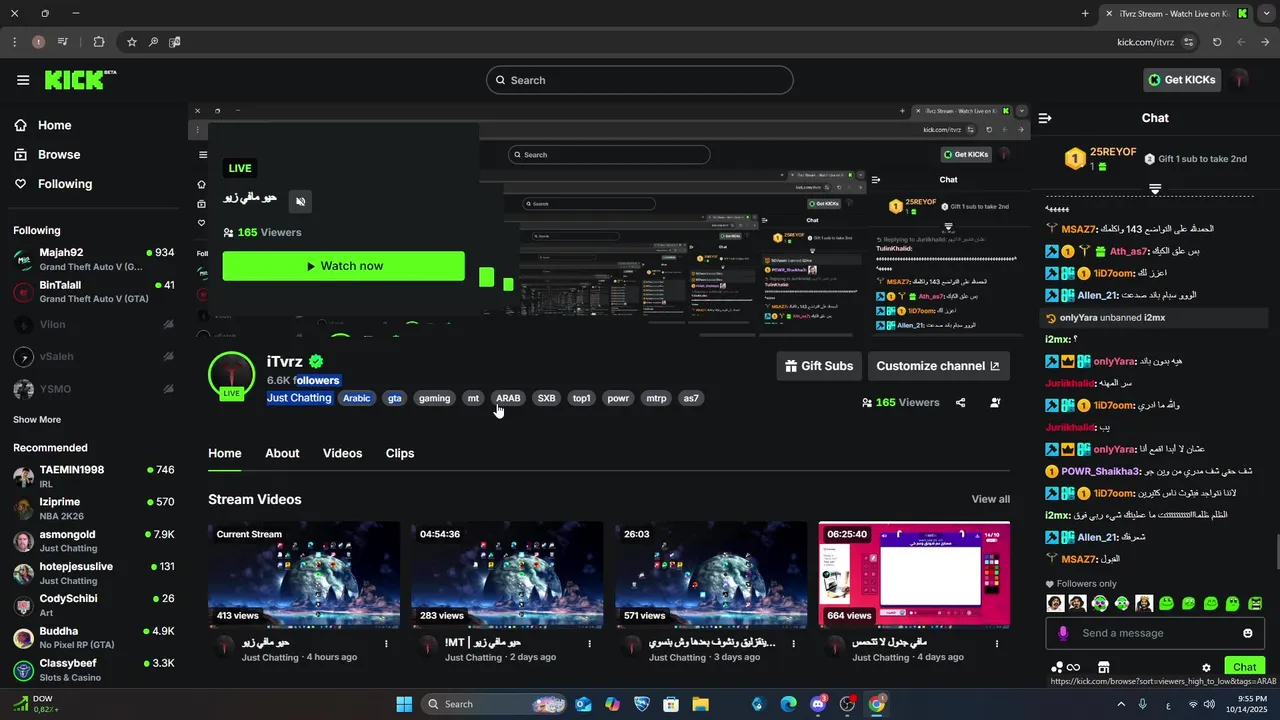
Task: Insert the angry green Kick emote
Action: 1256,603
